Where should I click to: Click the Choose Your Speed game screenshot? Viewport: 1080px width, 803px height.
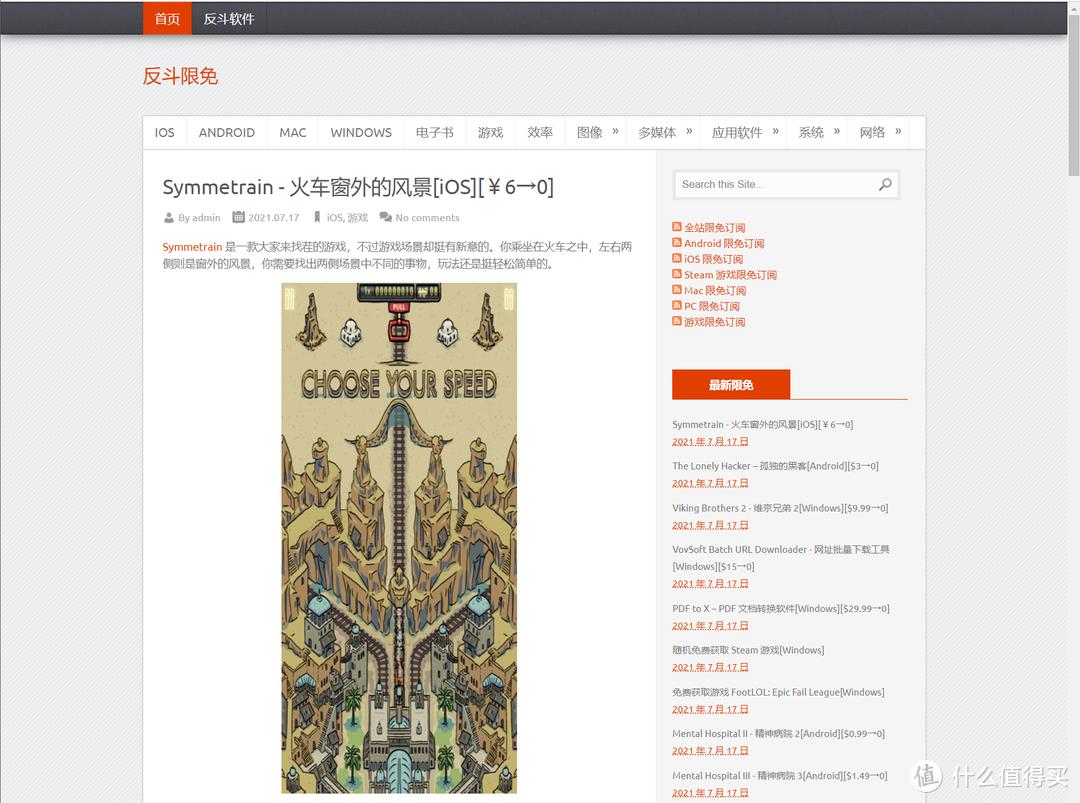pos(399,537)
